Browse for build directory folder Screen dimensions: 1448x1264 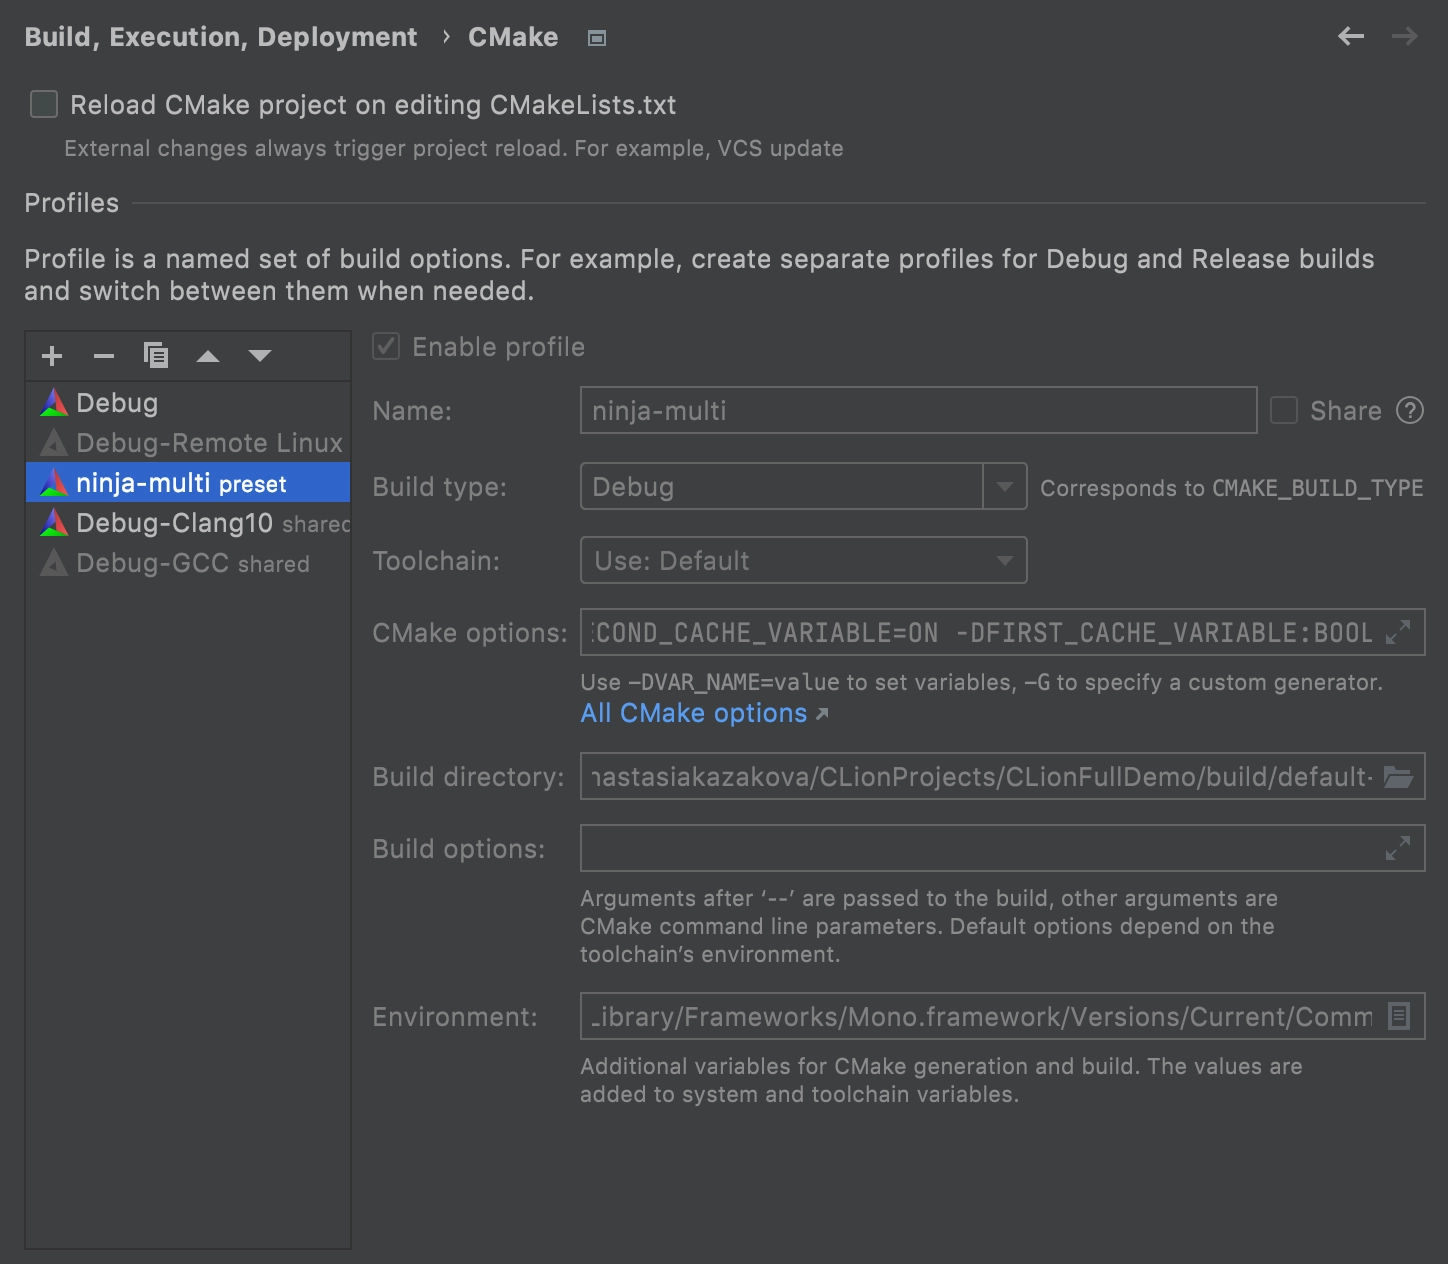tap(1398, 776)
